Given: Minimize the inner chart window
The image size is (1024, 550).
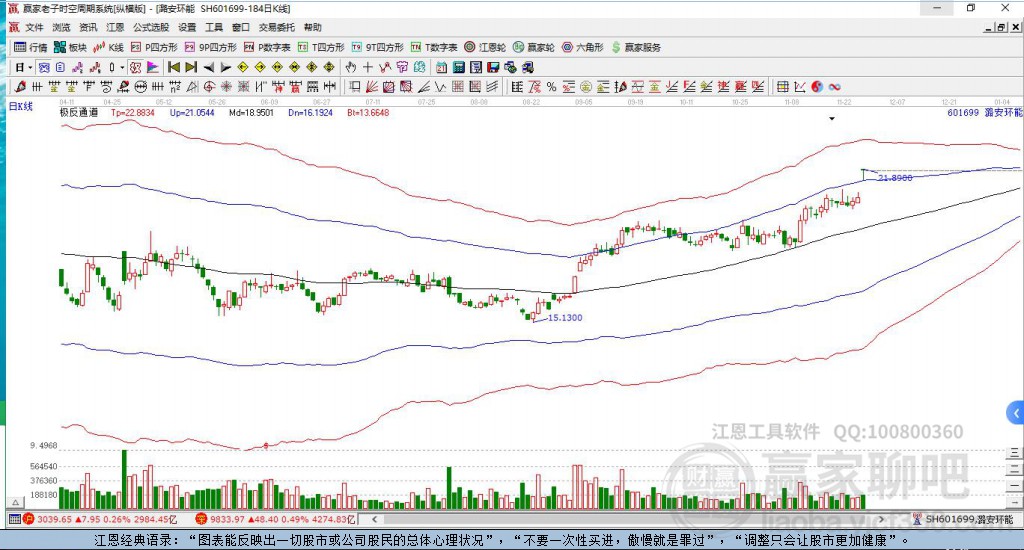Looking at the screenshot, I should coord(989,27).
